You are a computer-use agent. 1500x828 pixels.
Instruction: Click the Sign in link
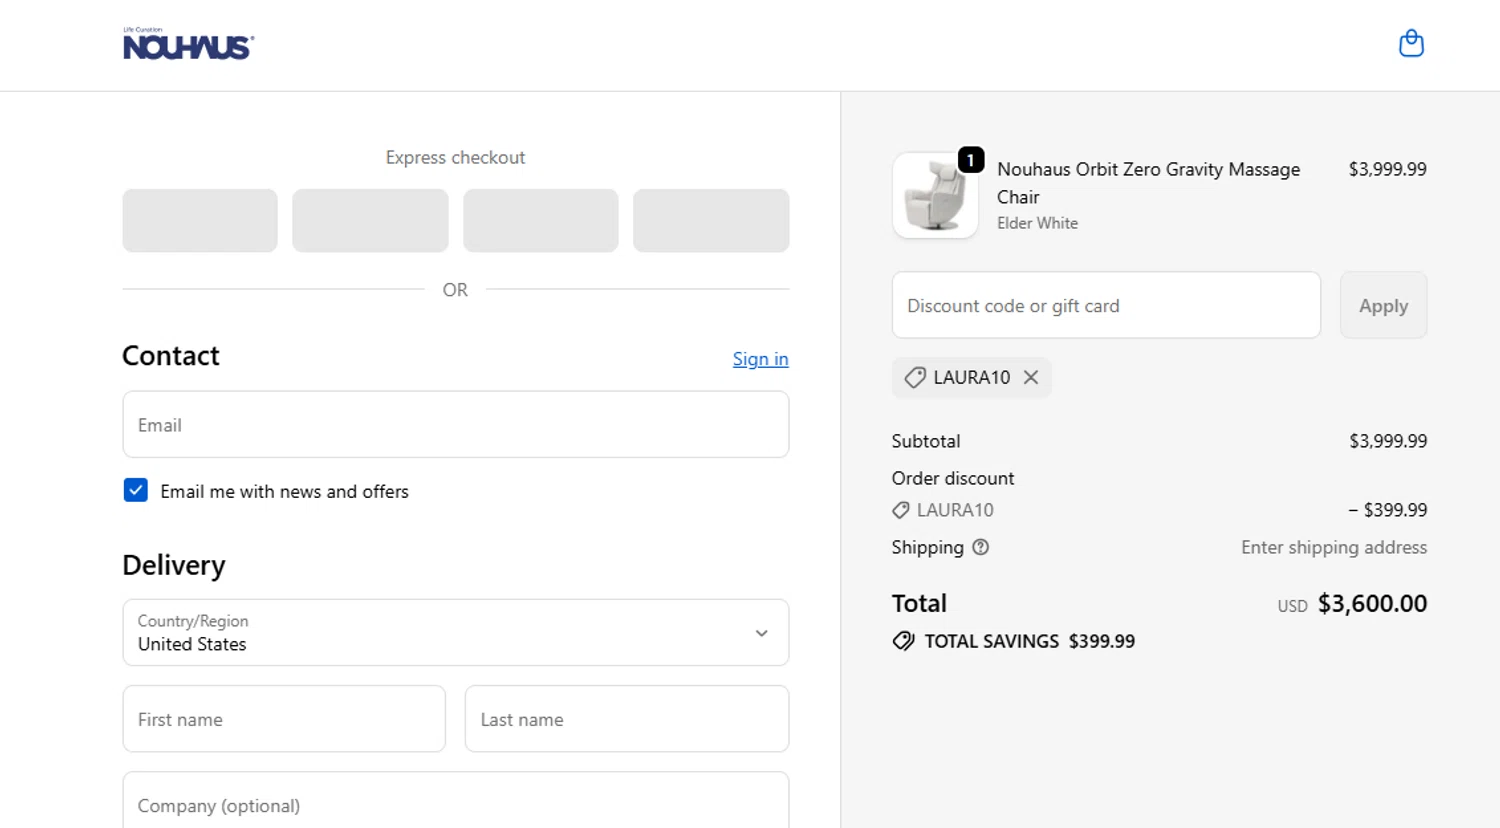pos(760,359)
